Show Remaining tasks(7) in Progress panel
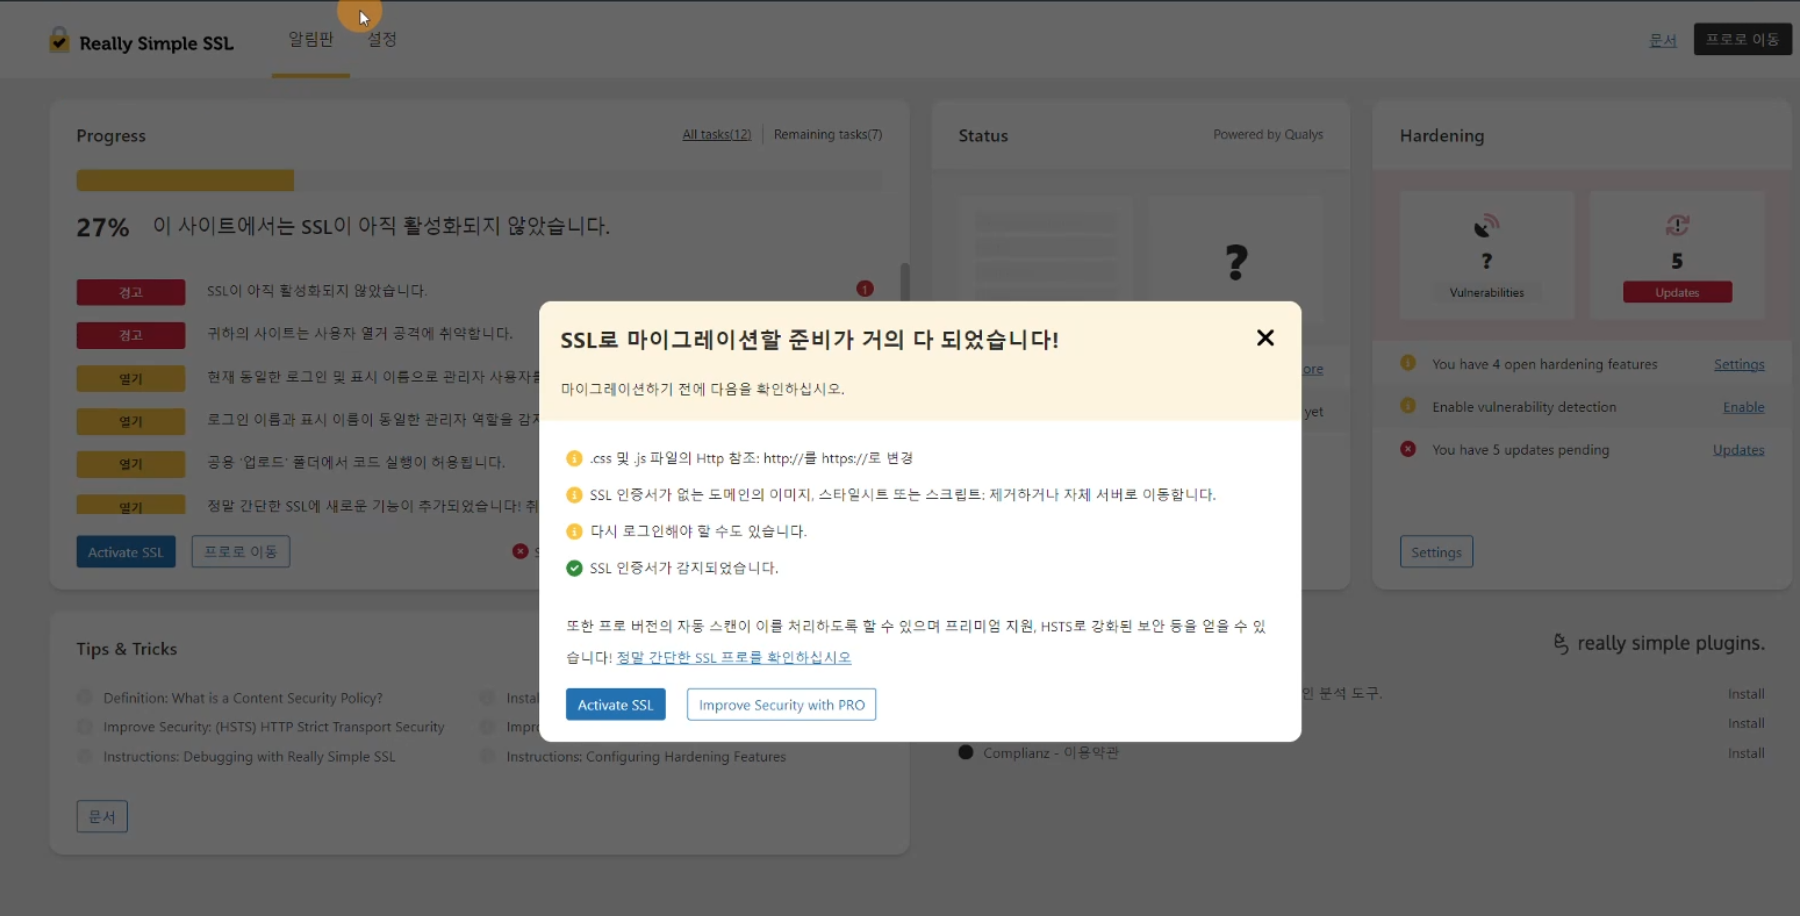This screenshot has width=1800, height=916. click(828, 134)
